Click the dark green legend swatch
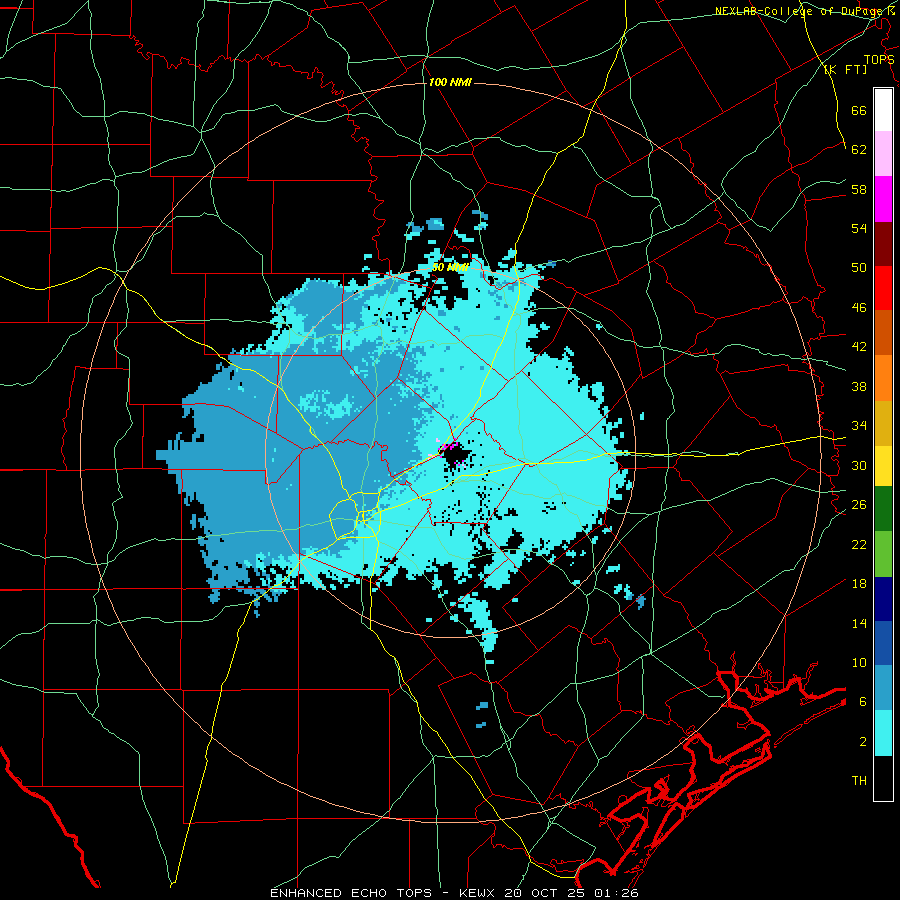 [x=883, y=509]
